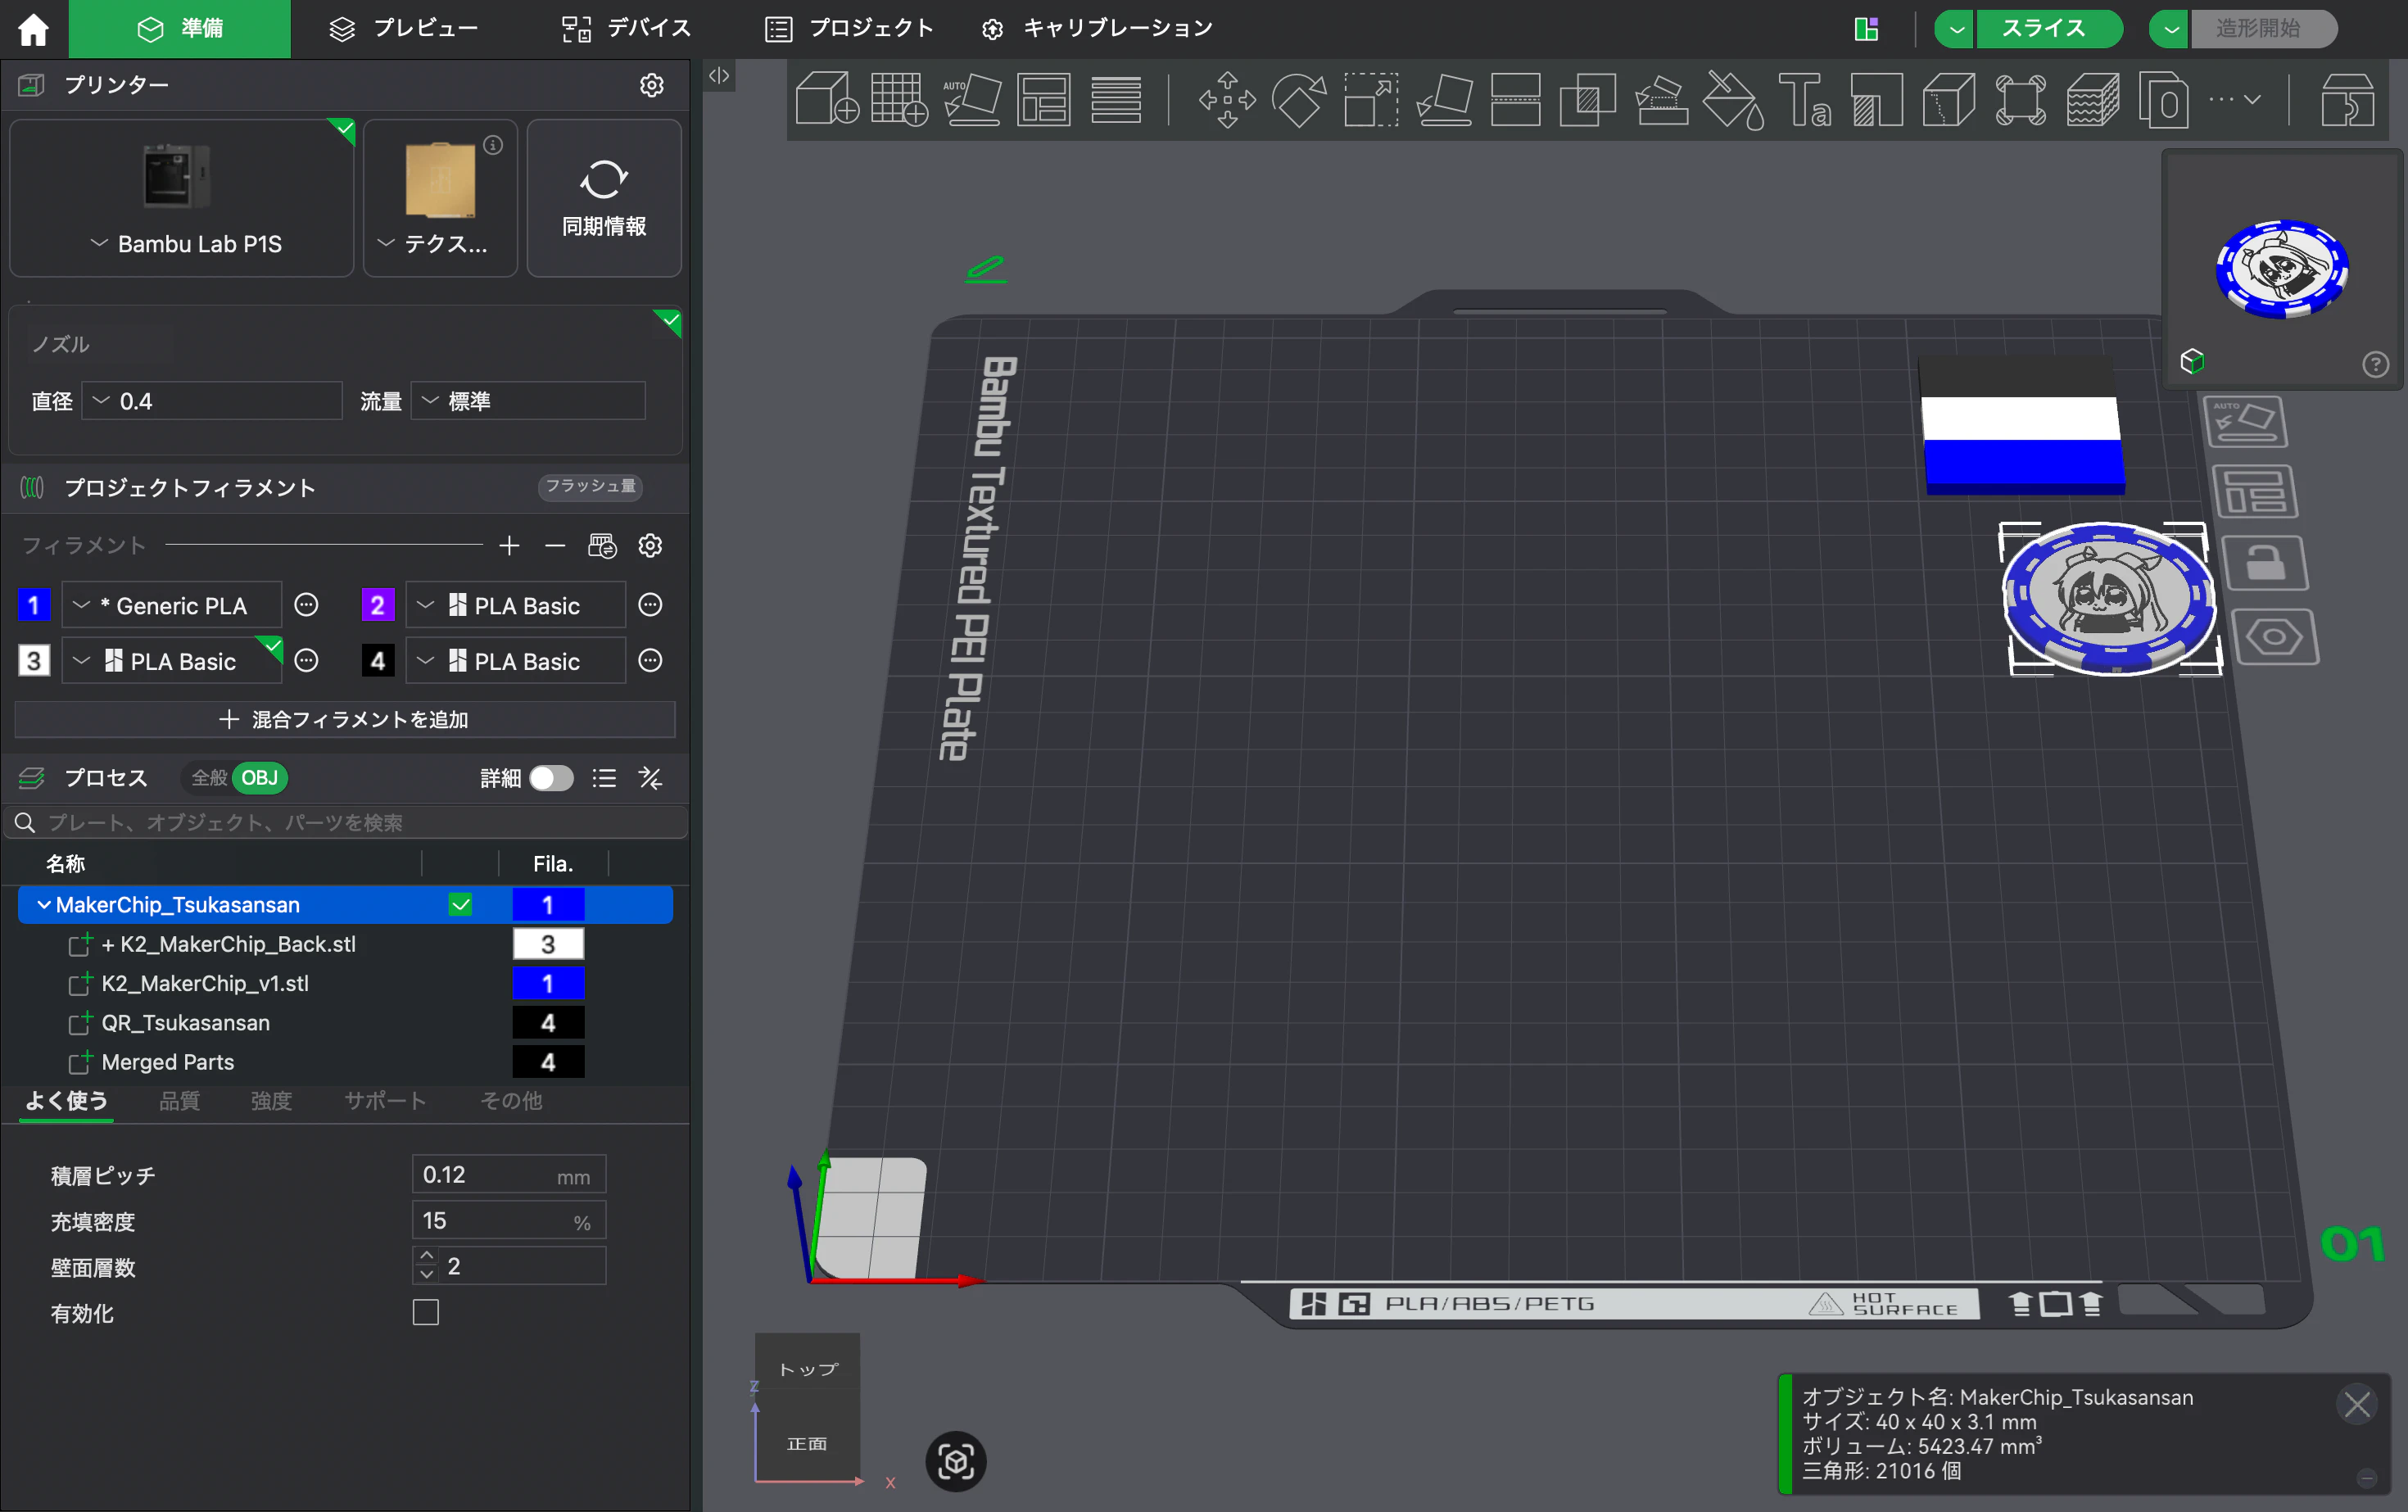Image resolution: width=2408 pixels, height=1512 pixels.
Task: Switch to プロジェクト tab
Action: (849, 29)
